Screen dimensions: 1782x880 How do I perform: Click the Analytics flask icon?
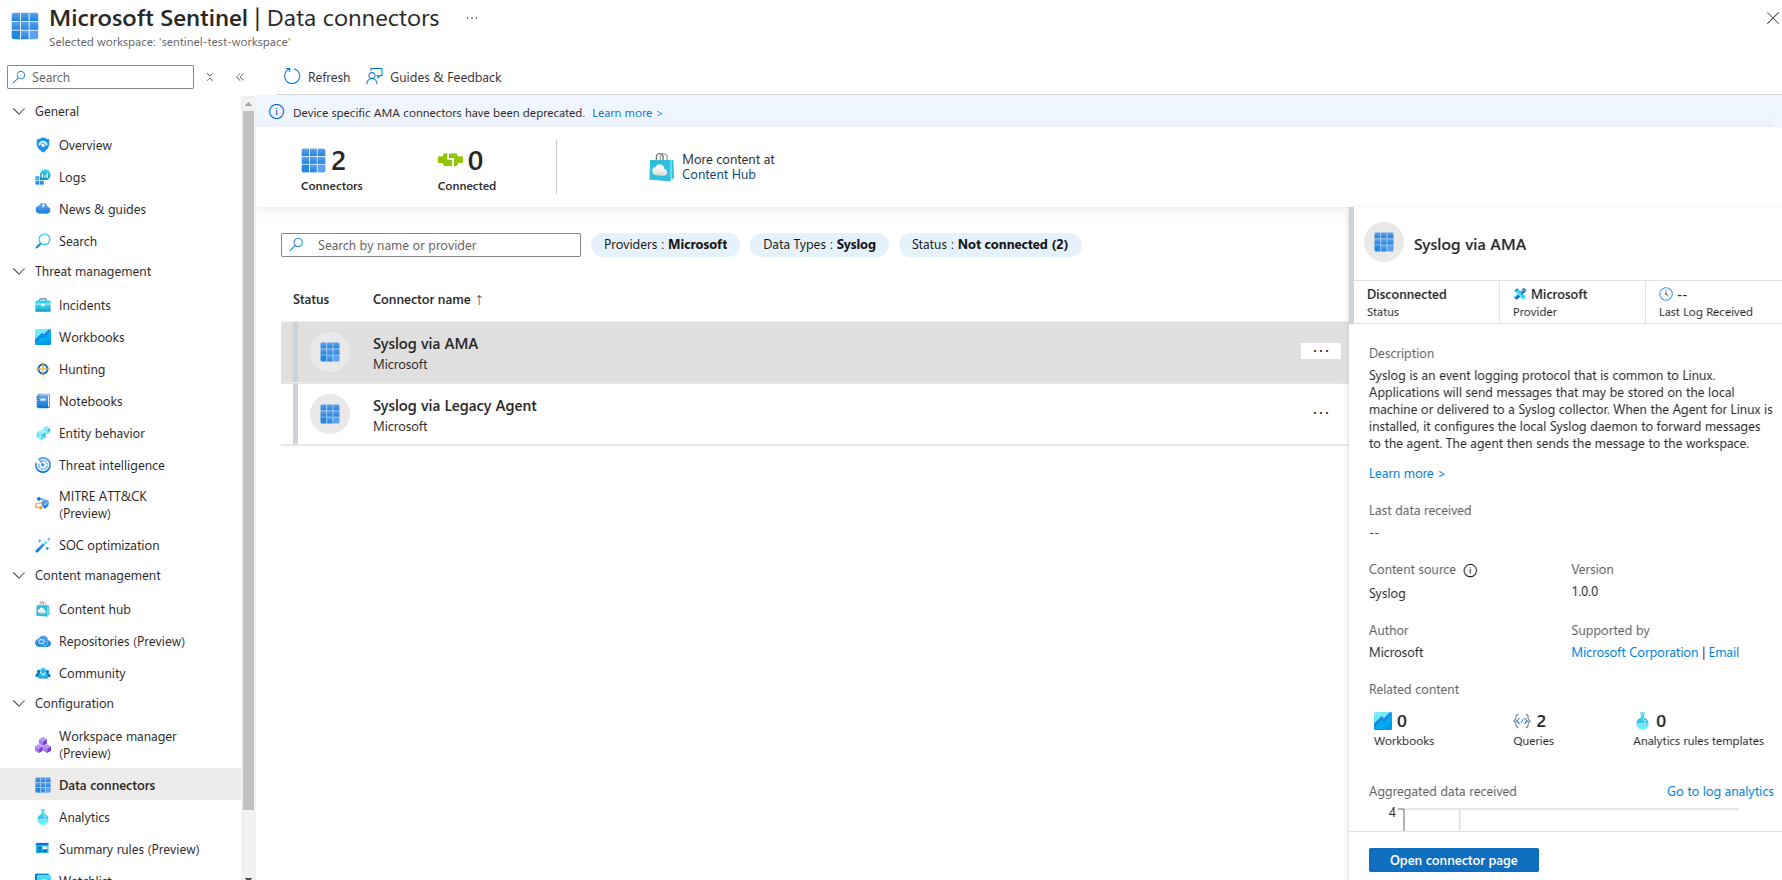[43, 817]
